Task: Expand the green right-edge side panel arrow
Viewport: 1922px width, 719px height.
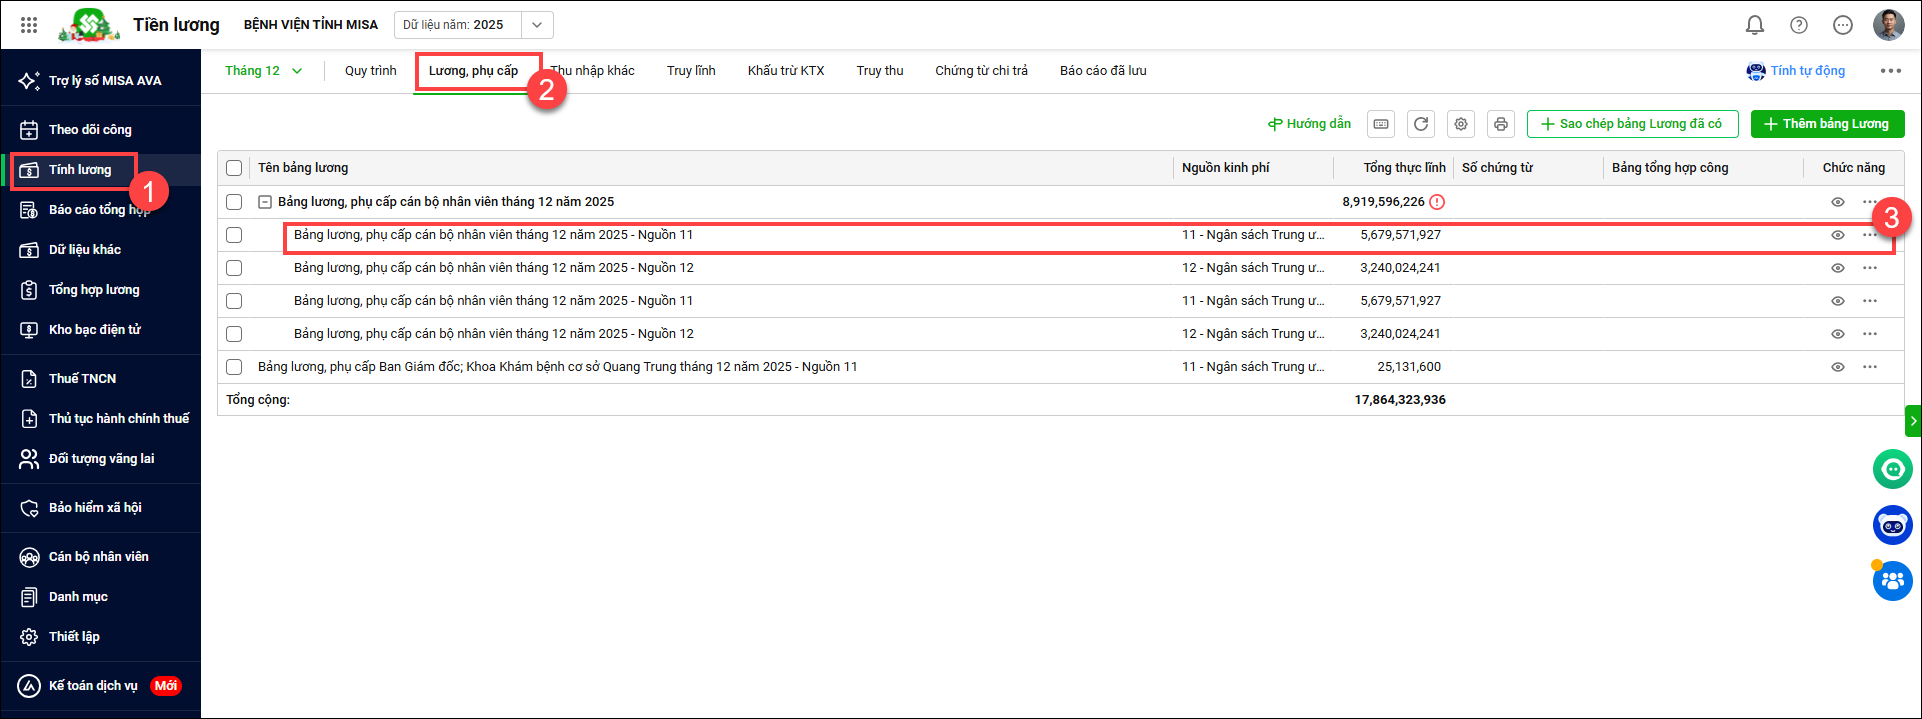Action: [x=1913, y=421]
